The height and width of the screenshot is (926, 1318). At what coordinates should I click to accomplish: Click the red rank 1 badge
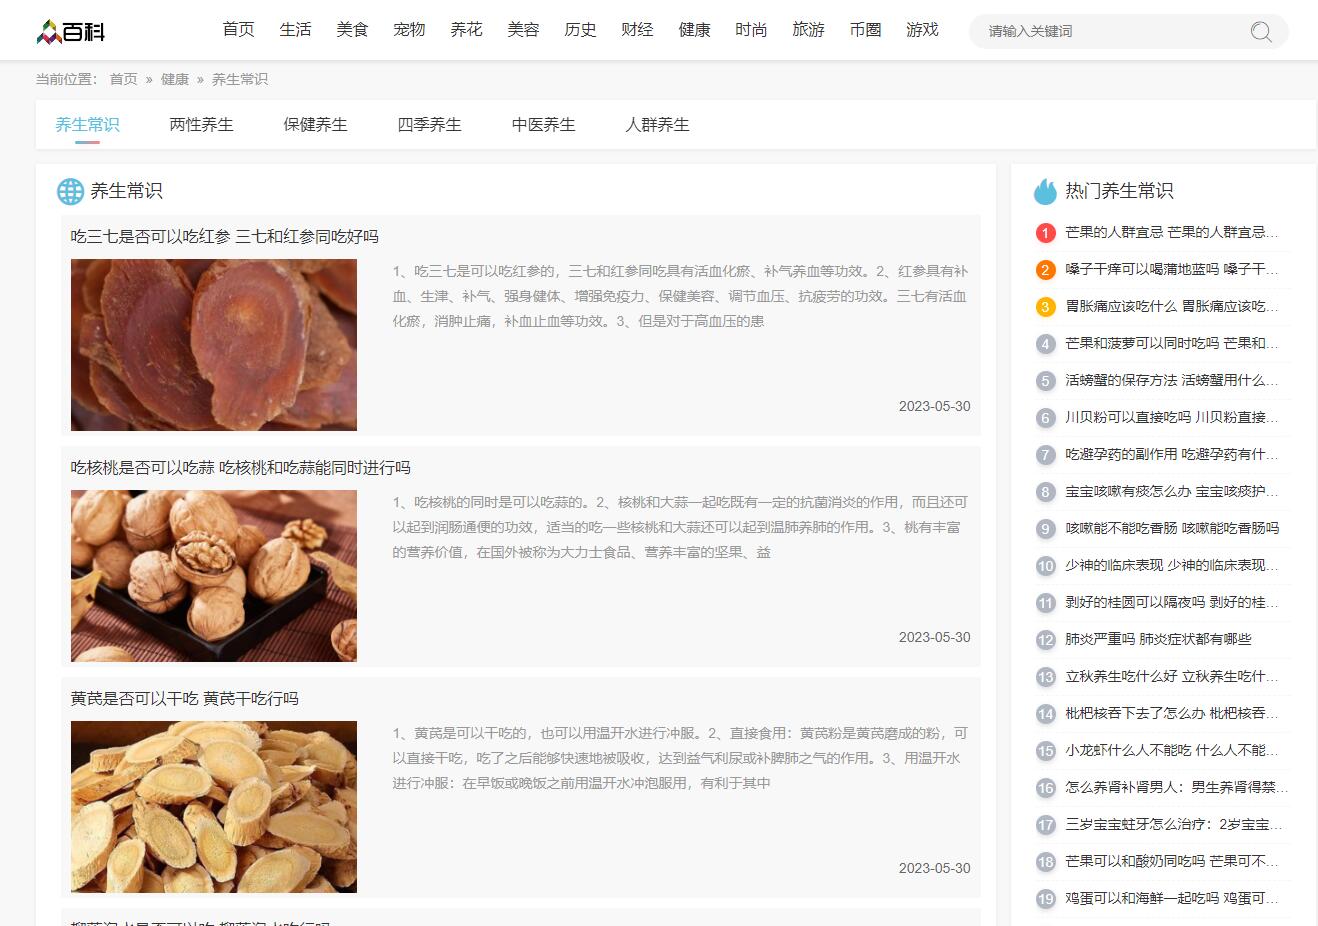point(1045,233)
